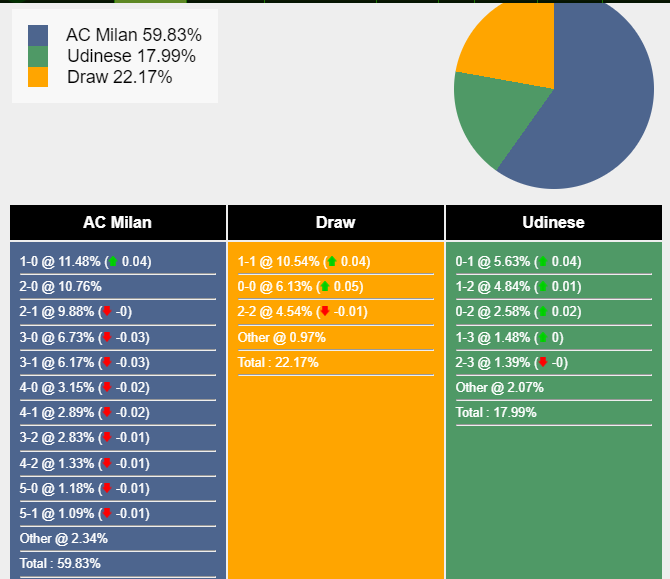Click the green up arrow beside 0-0 draw

[x=324, y=287]
